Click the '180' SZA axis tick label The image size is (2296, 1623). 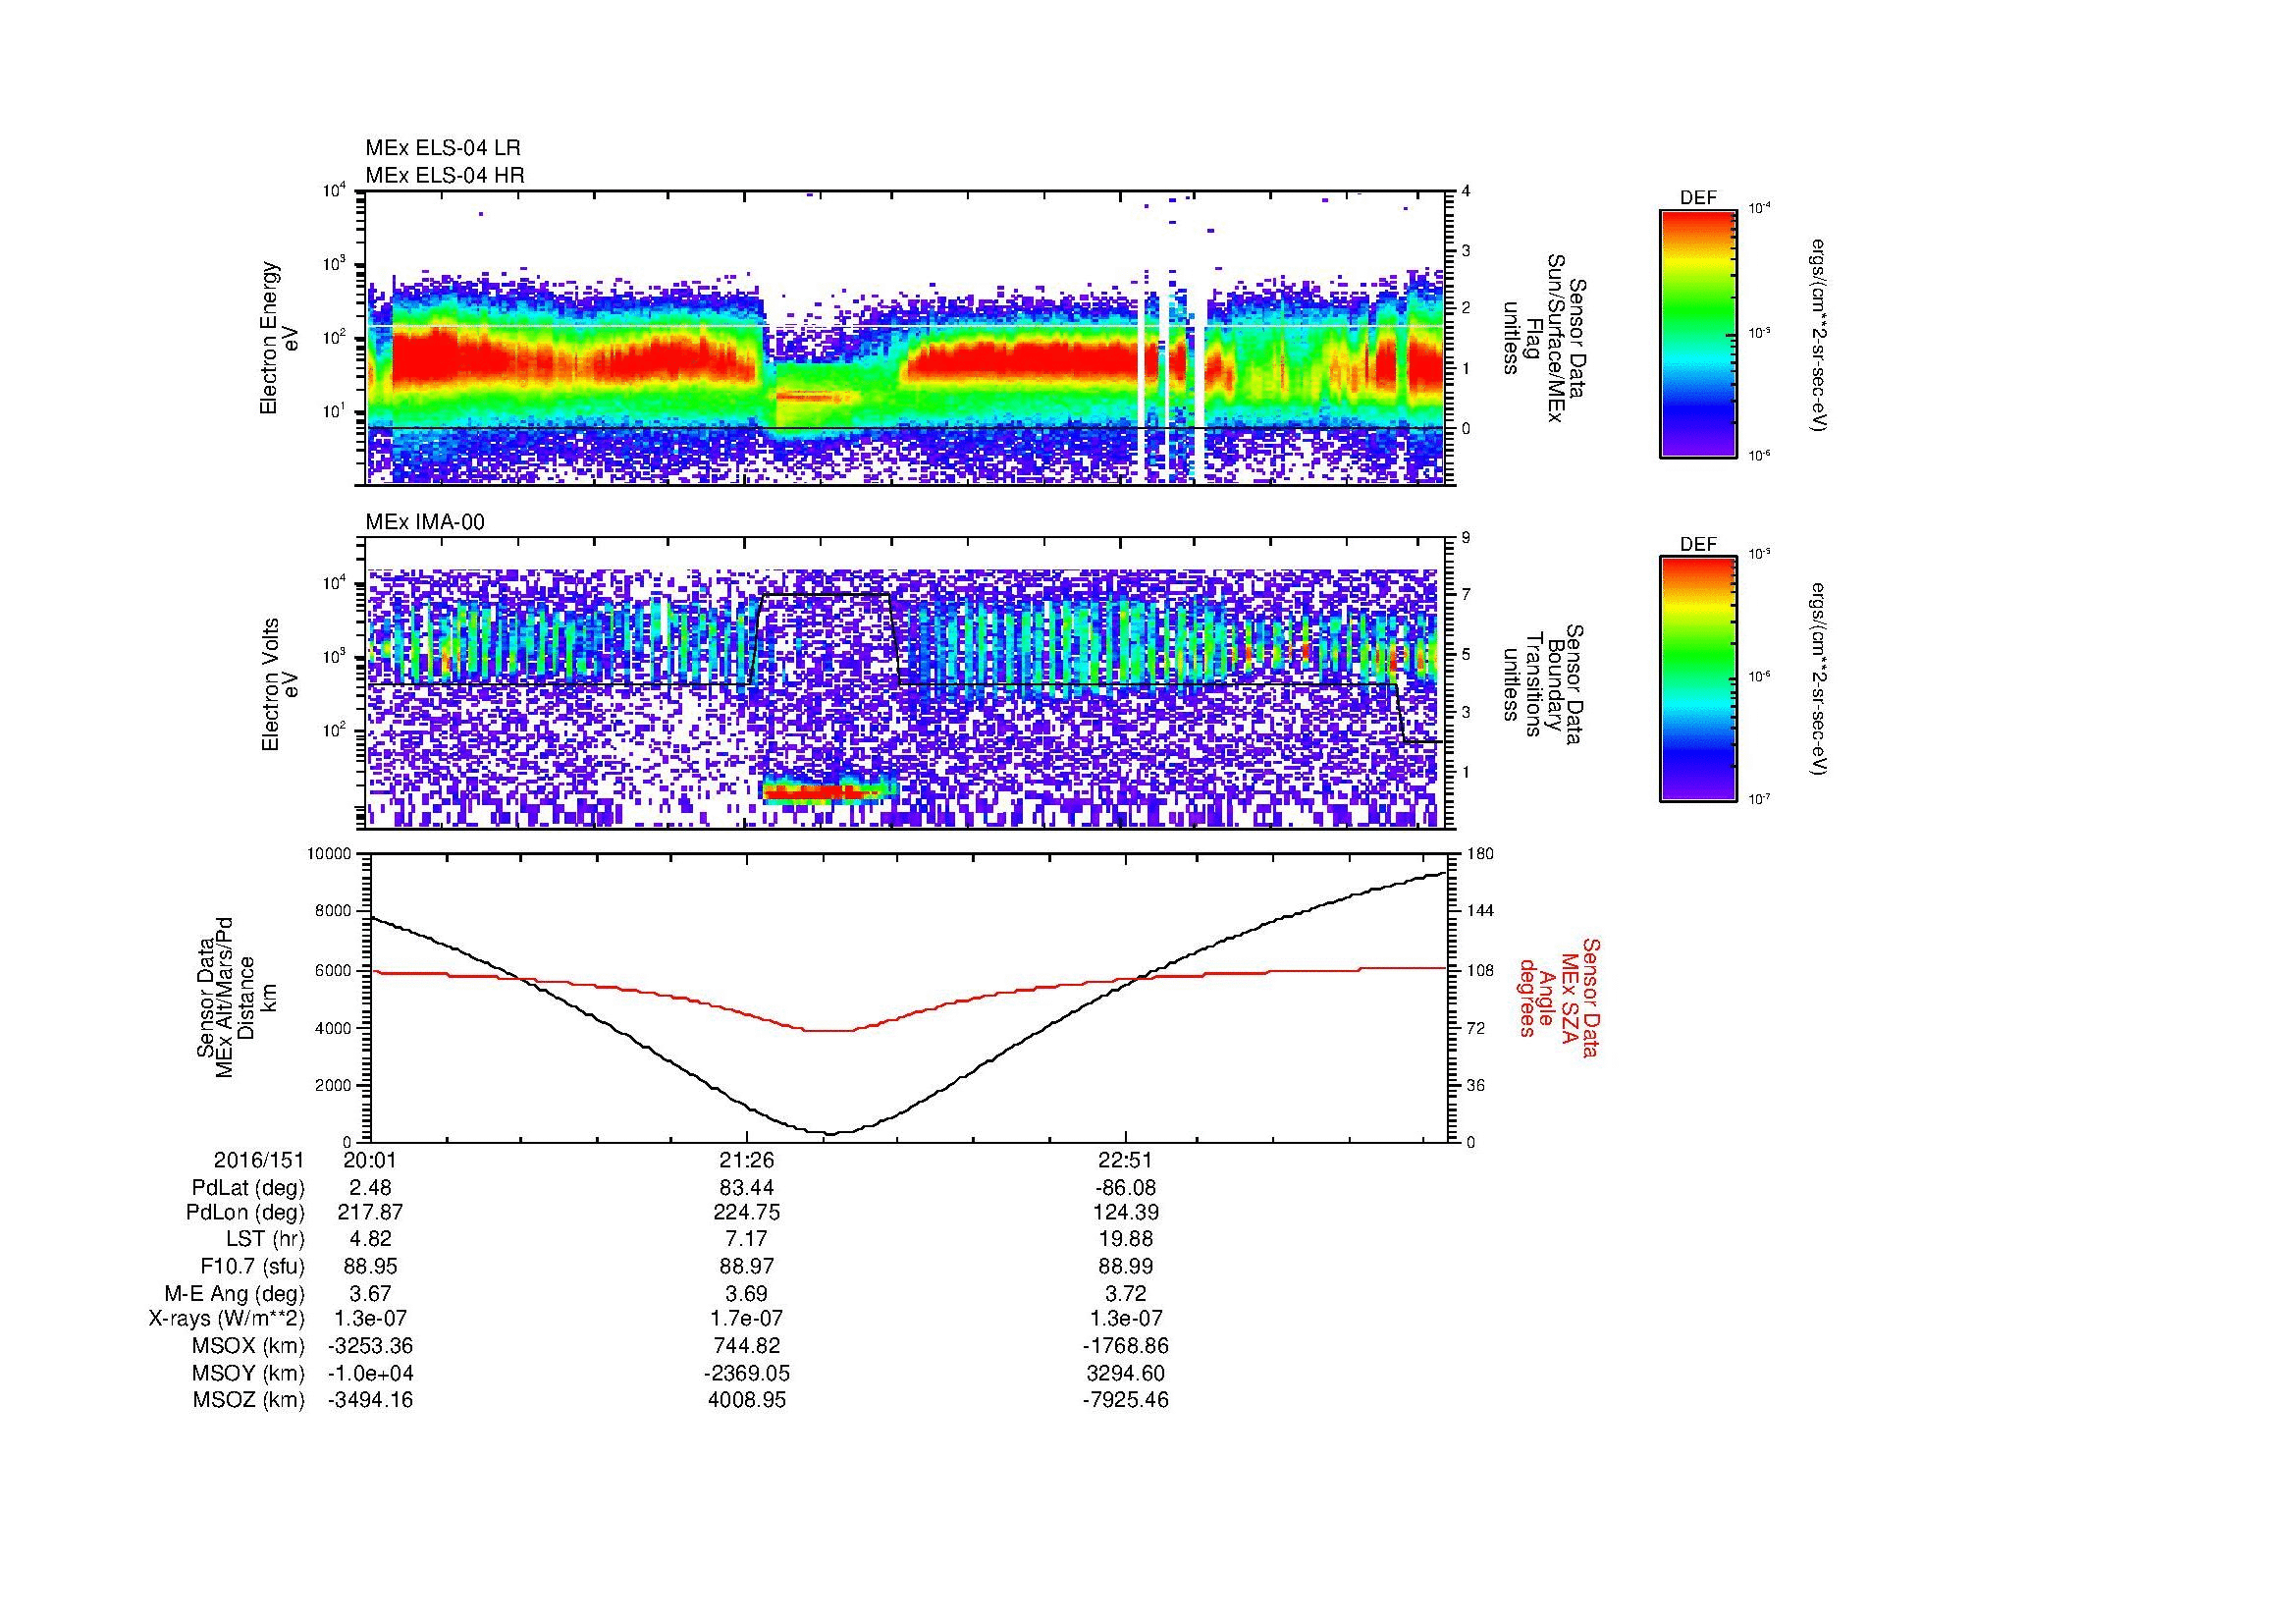[x=1482, y=854]
